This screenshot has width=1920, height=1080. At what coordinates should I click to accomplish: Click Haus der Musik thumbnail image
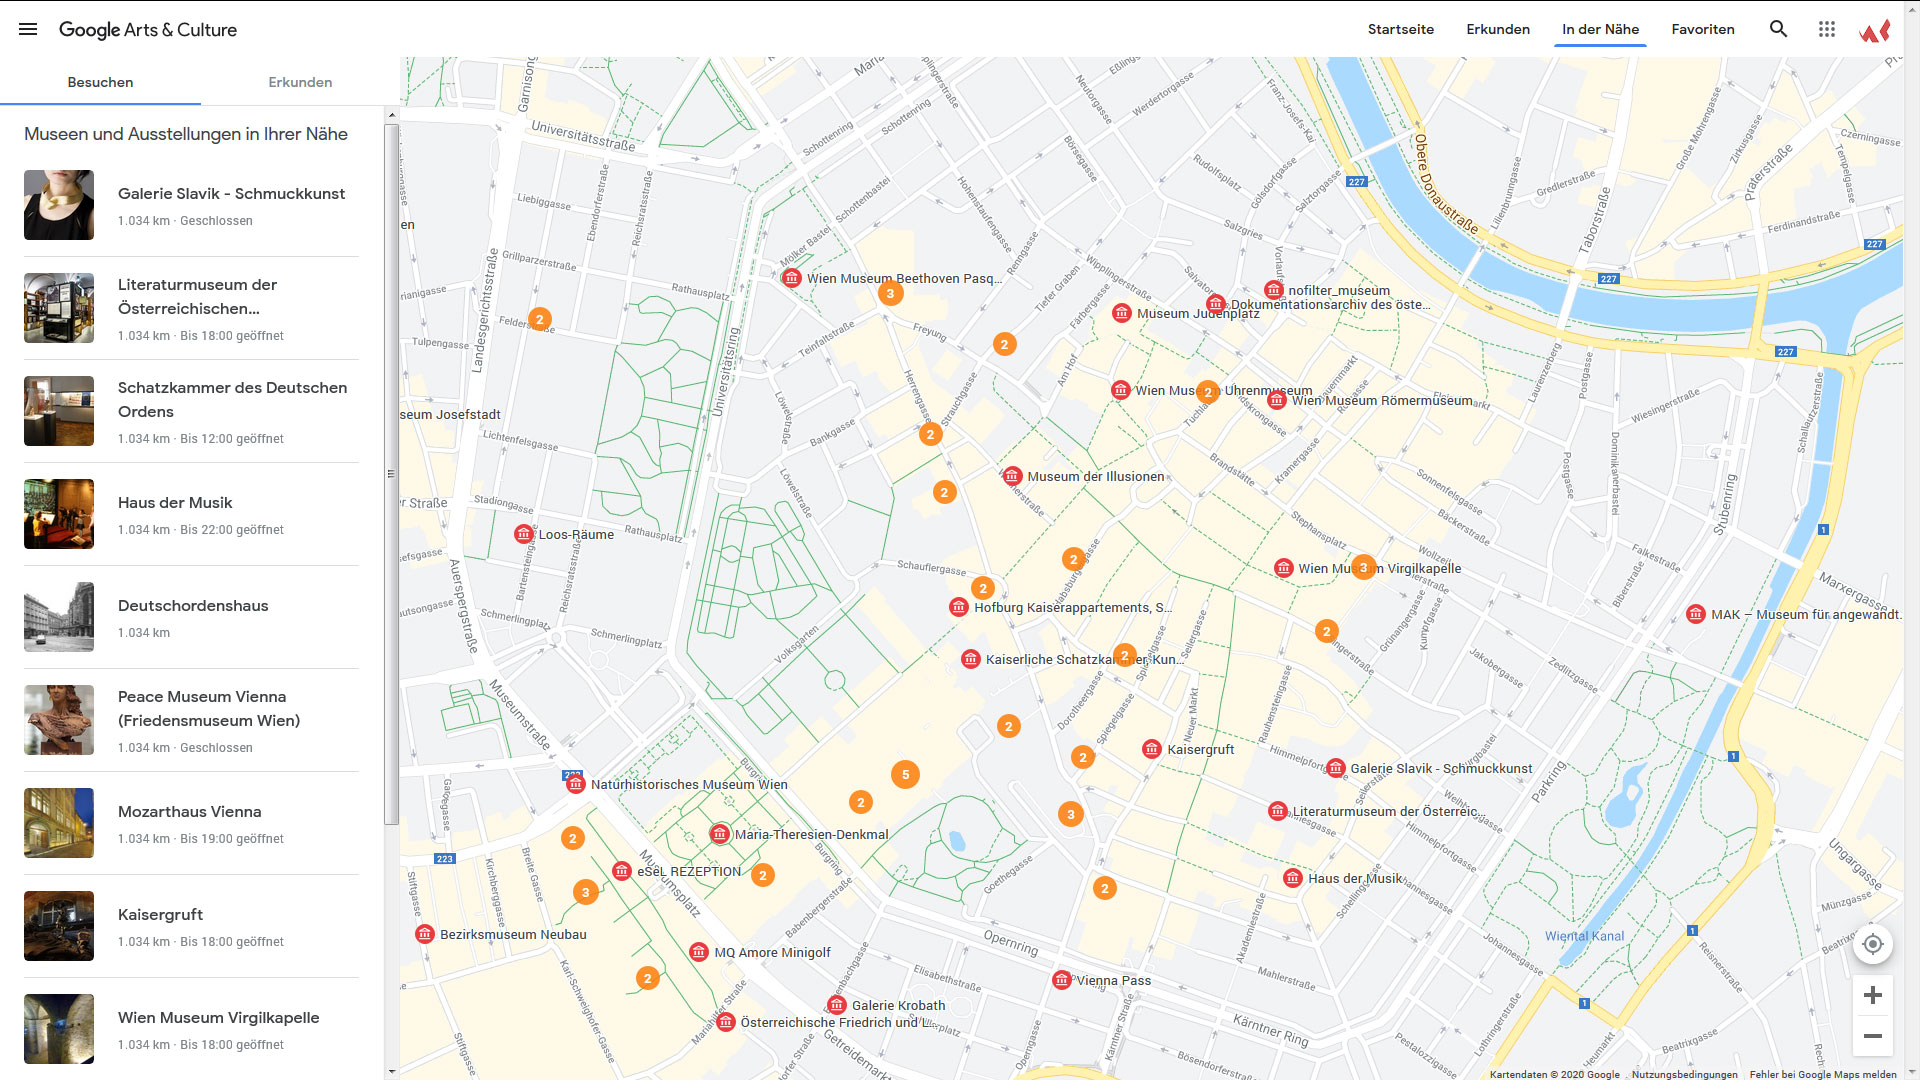(59, 514)
